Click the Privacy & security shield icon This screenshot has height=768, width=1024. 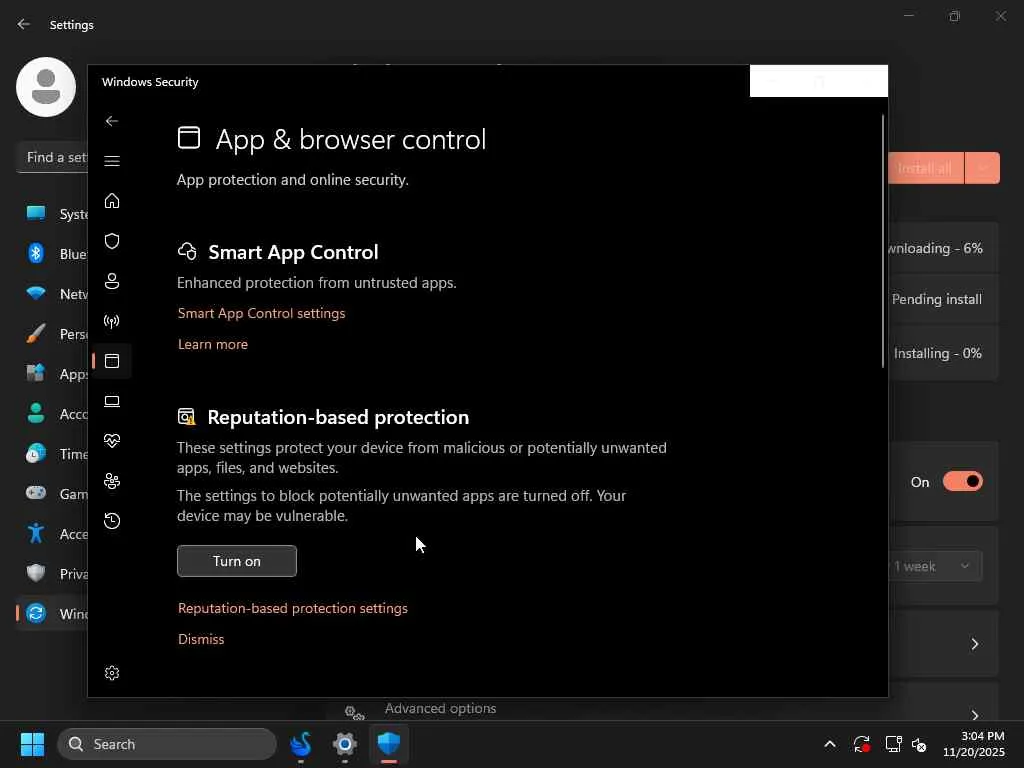pos(36,573)
